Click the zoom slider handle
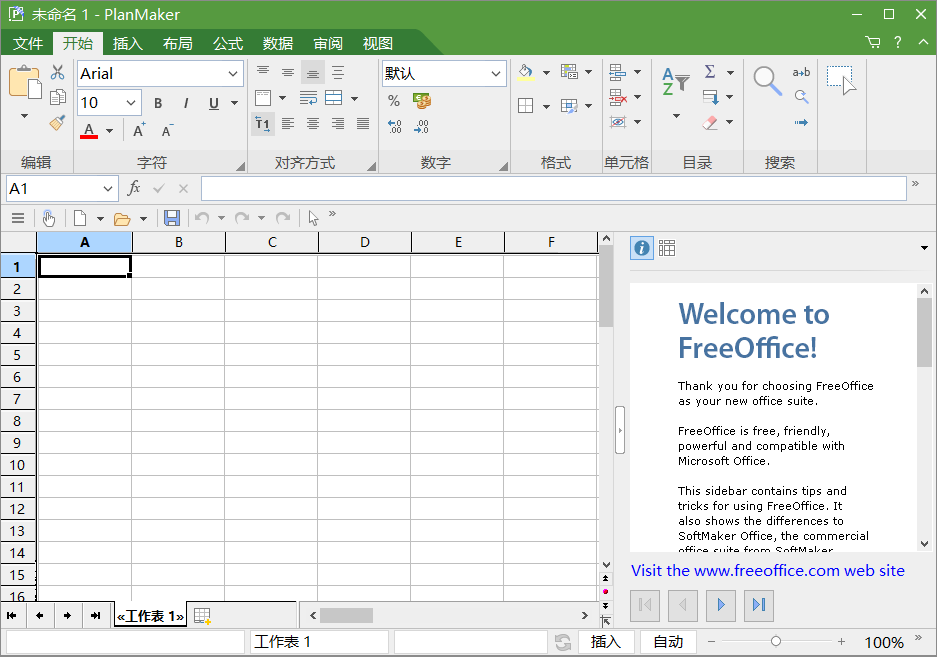This screenshot has height=657, width=937. 776,642
